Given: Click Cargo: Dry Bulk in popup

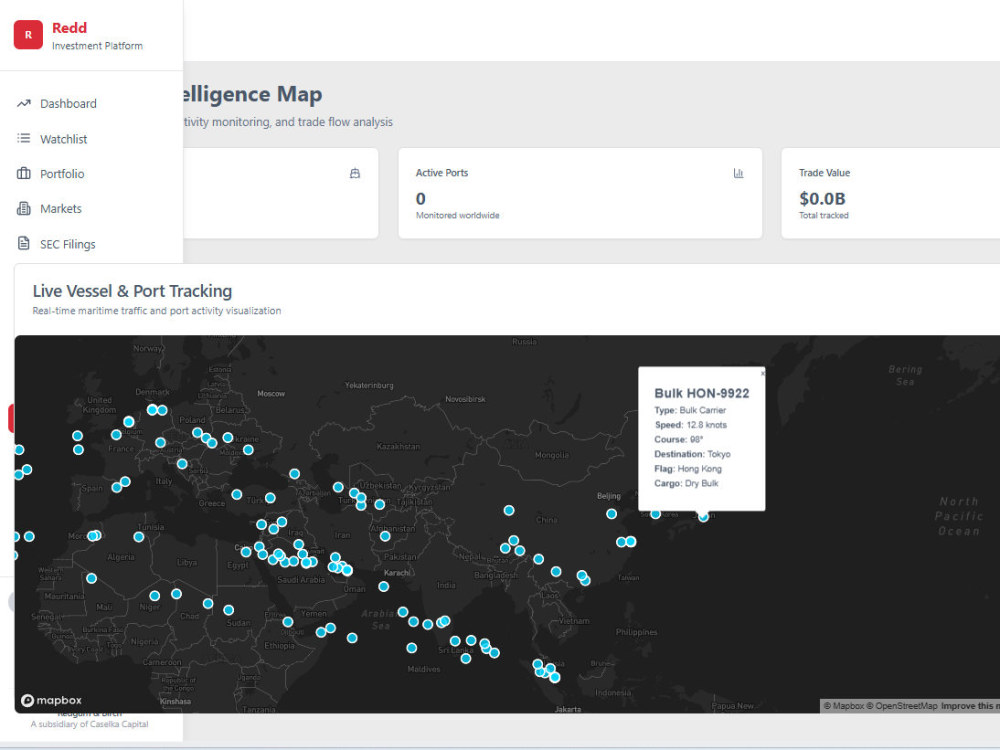Looking at the screenshot, I should click(686, 483).
